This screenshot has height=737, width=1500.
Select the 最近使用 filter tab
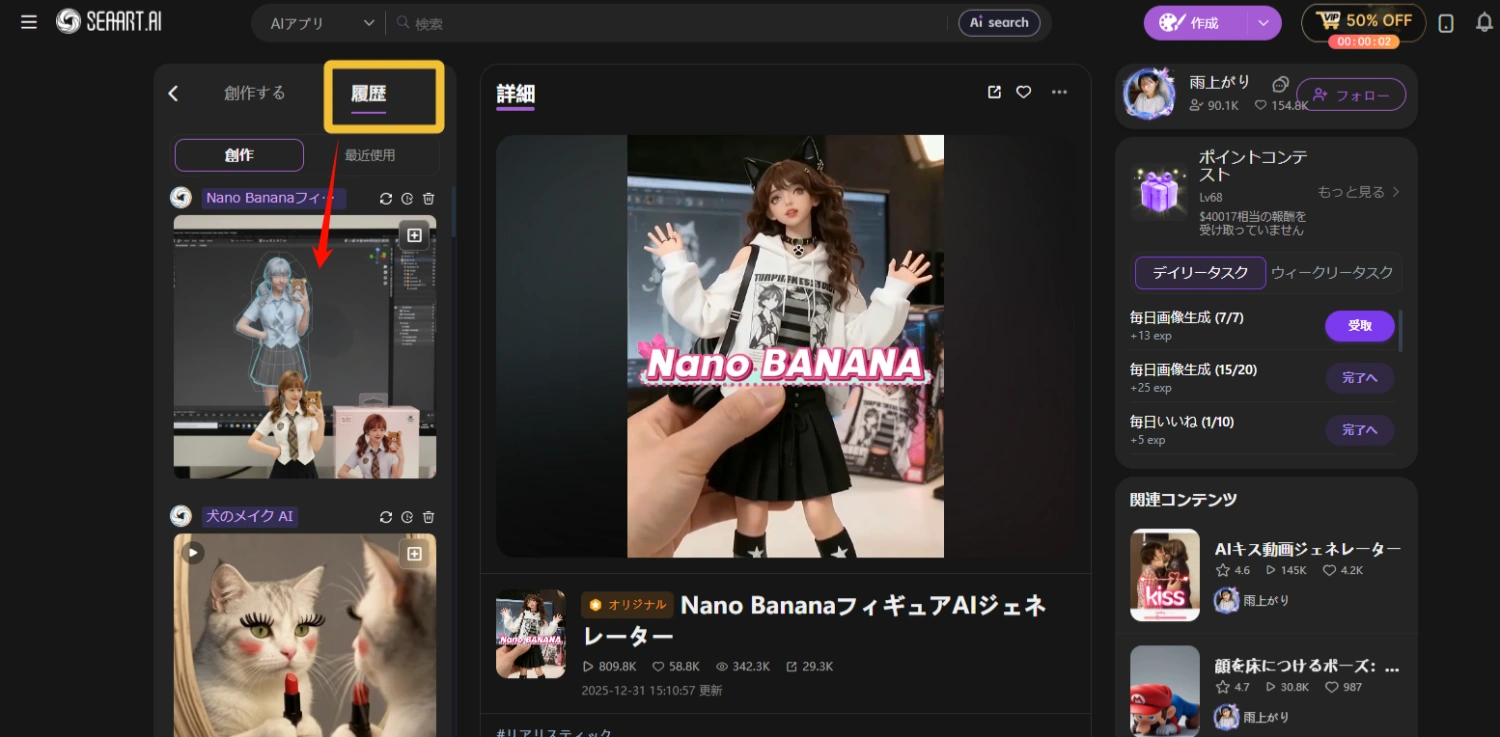[370, 155]
